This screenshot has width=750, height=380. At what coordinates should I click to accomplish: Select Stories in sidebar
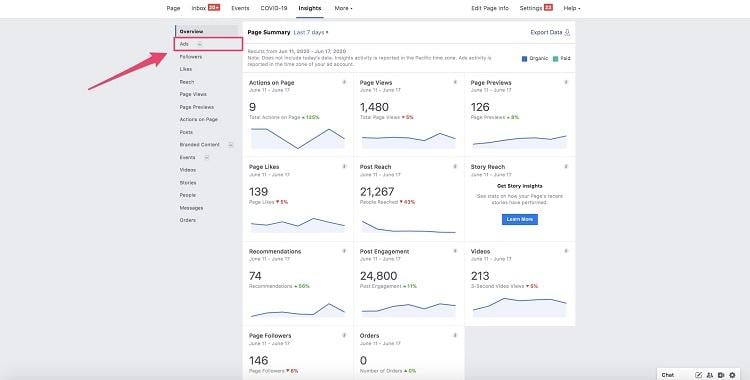pos(188,182)
